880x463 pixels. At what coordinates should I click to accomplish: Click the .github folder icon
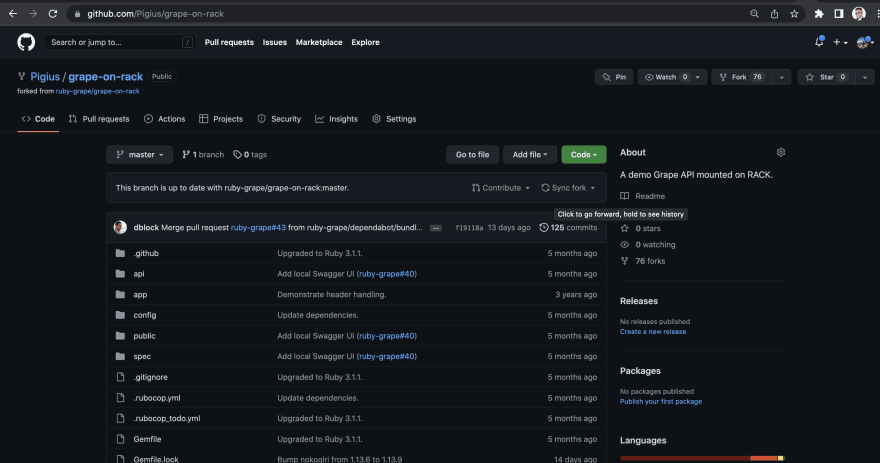point(120,253)
